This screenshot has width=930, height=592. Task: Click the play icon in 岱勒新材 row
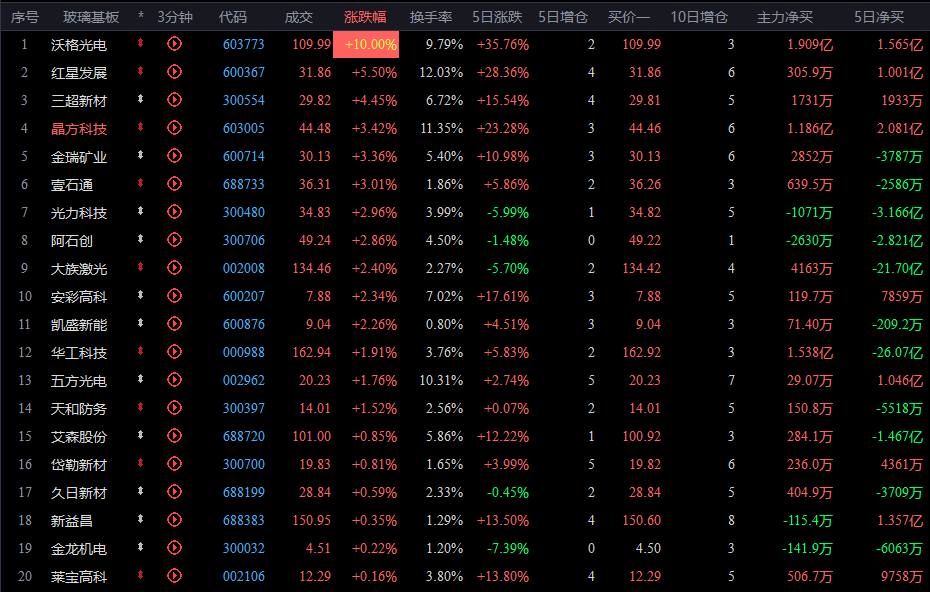coord(174,464)
